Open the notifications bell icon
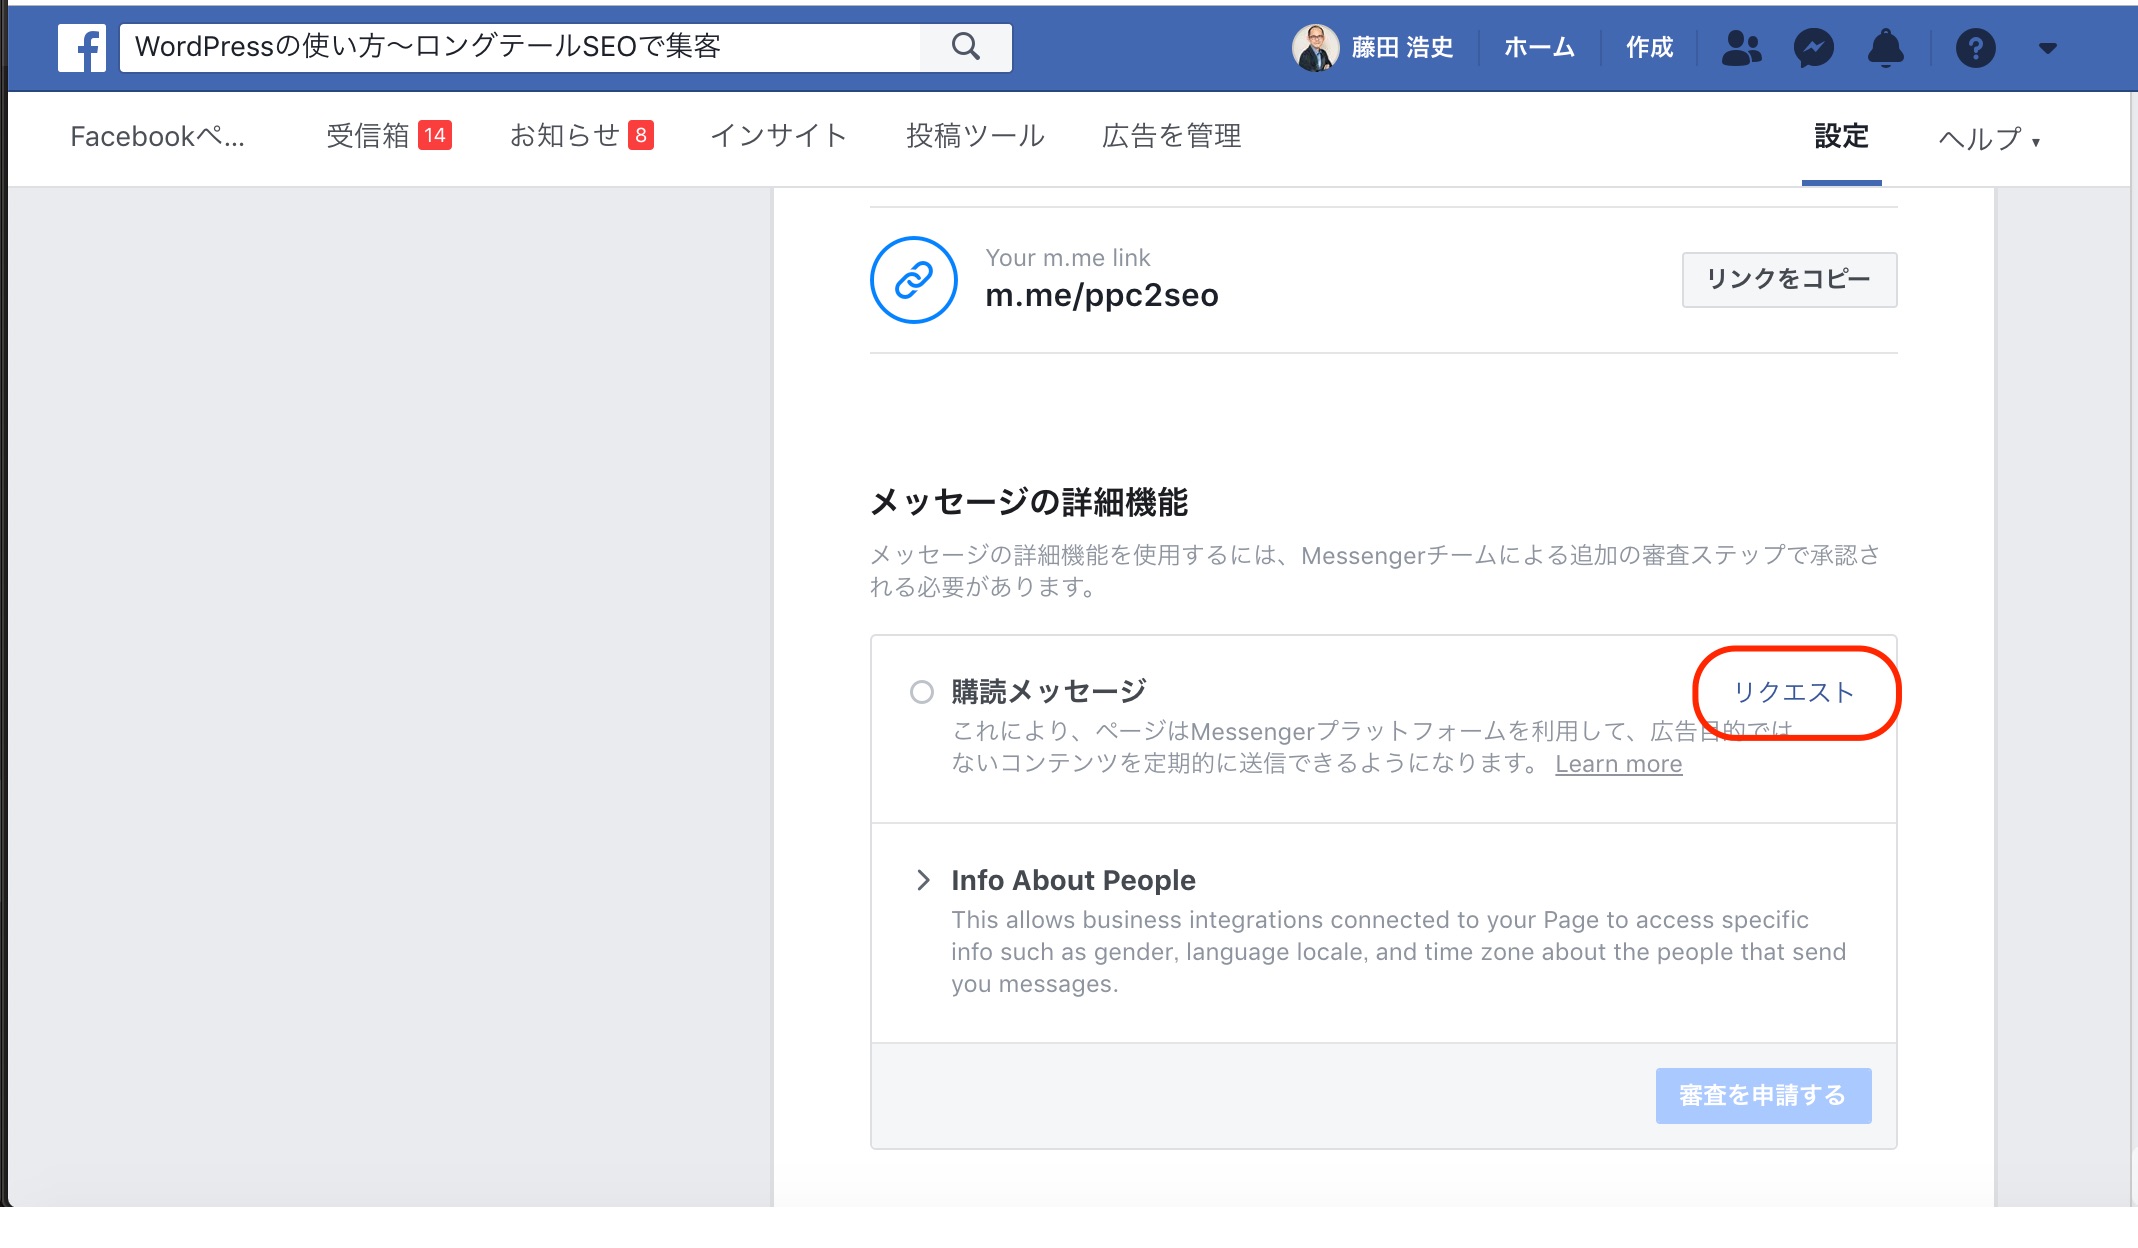 pos(1885,47)
